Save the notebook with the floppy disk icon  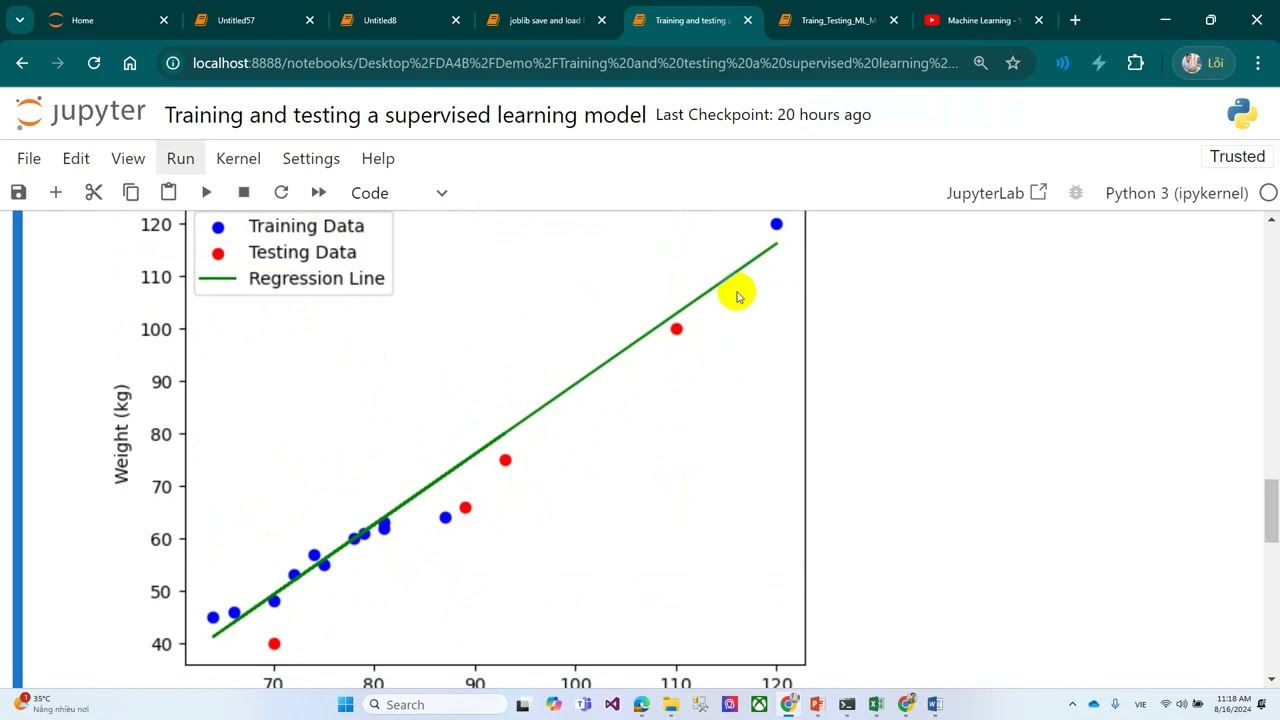point(18,192)
